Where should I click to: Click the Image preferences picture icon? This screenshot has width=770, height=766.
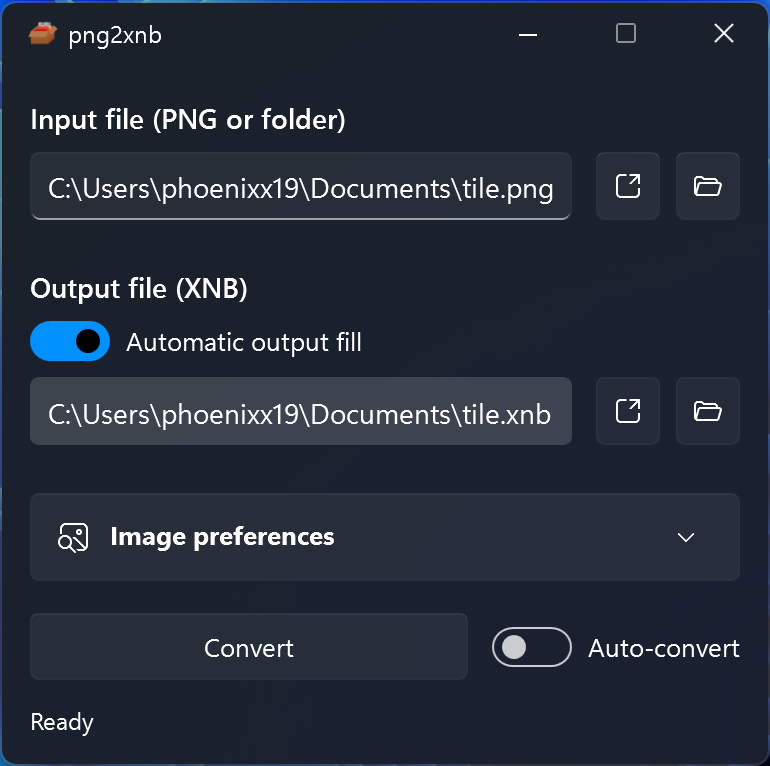coord(73,537)
